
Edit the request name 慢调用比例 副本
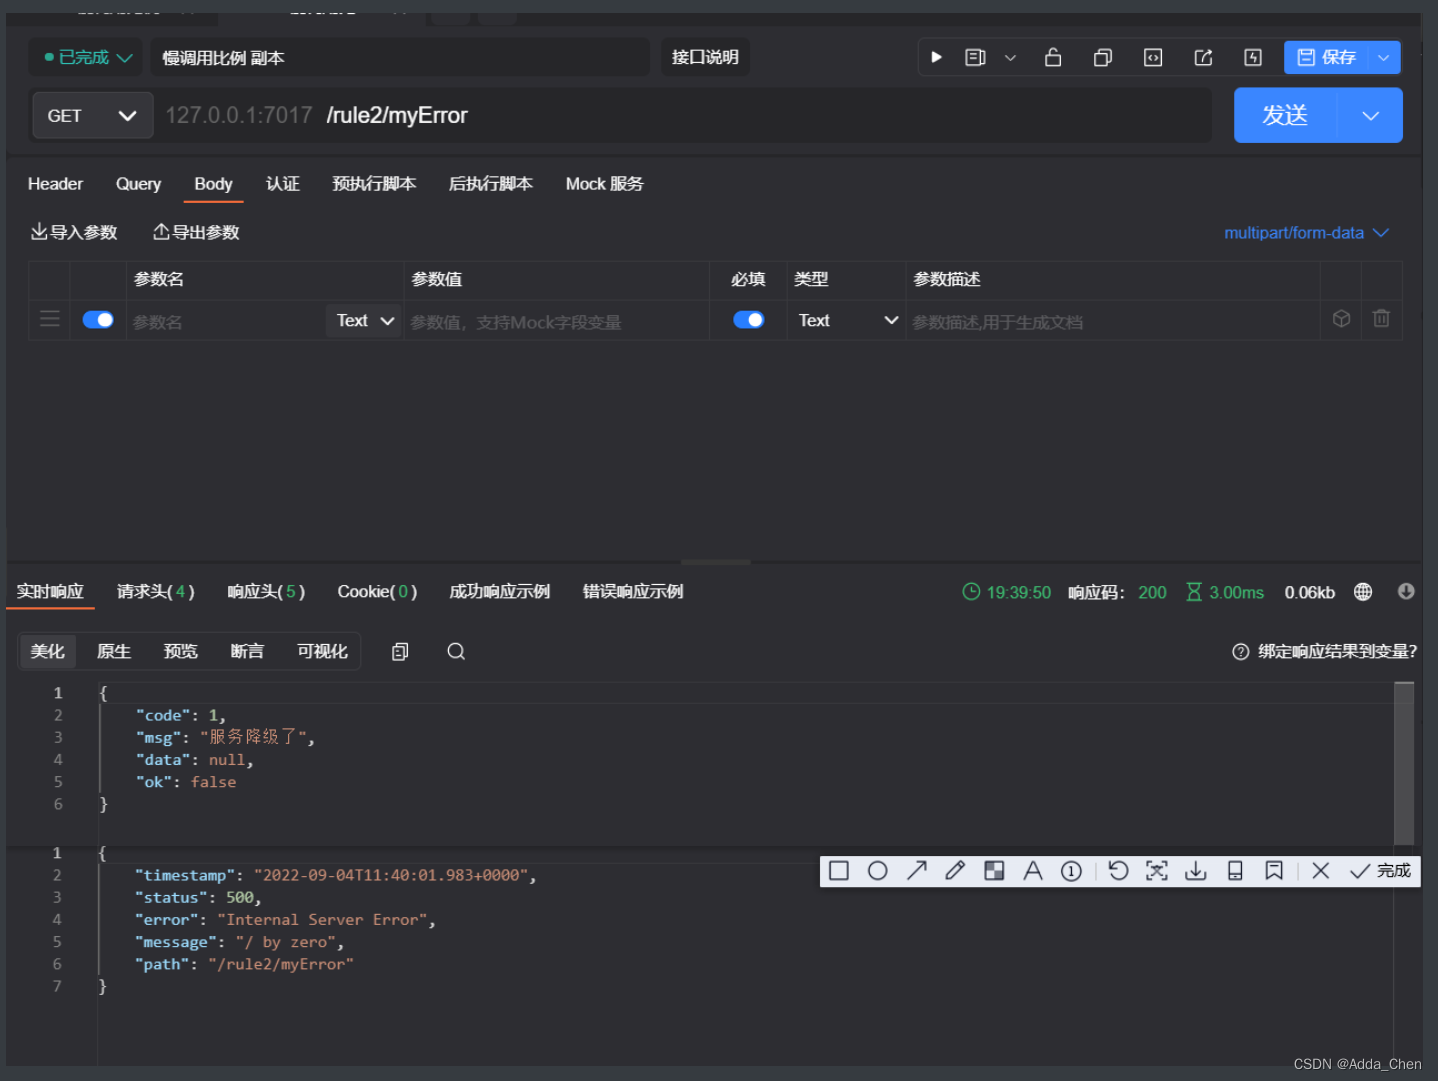click(x=399, y=57)
